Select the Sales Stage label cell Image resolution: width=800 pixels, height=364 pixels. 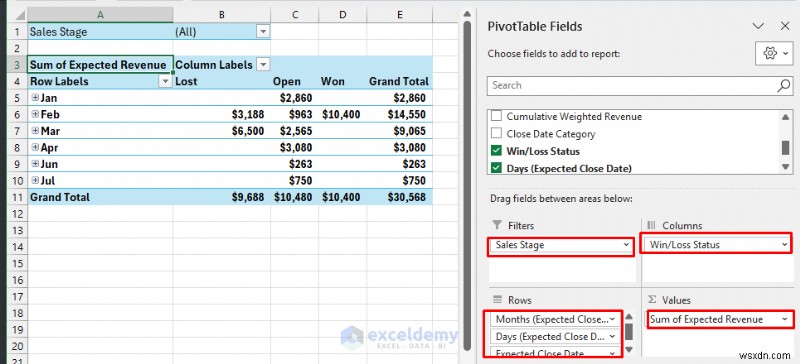[x=101, y=32]
